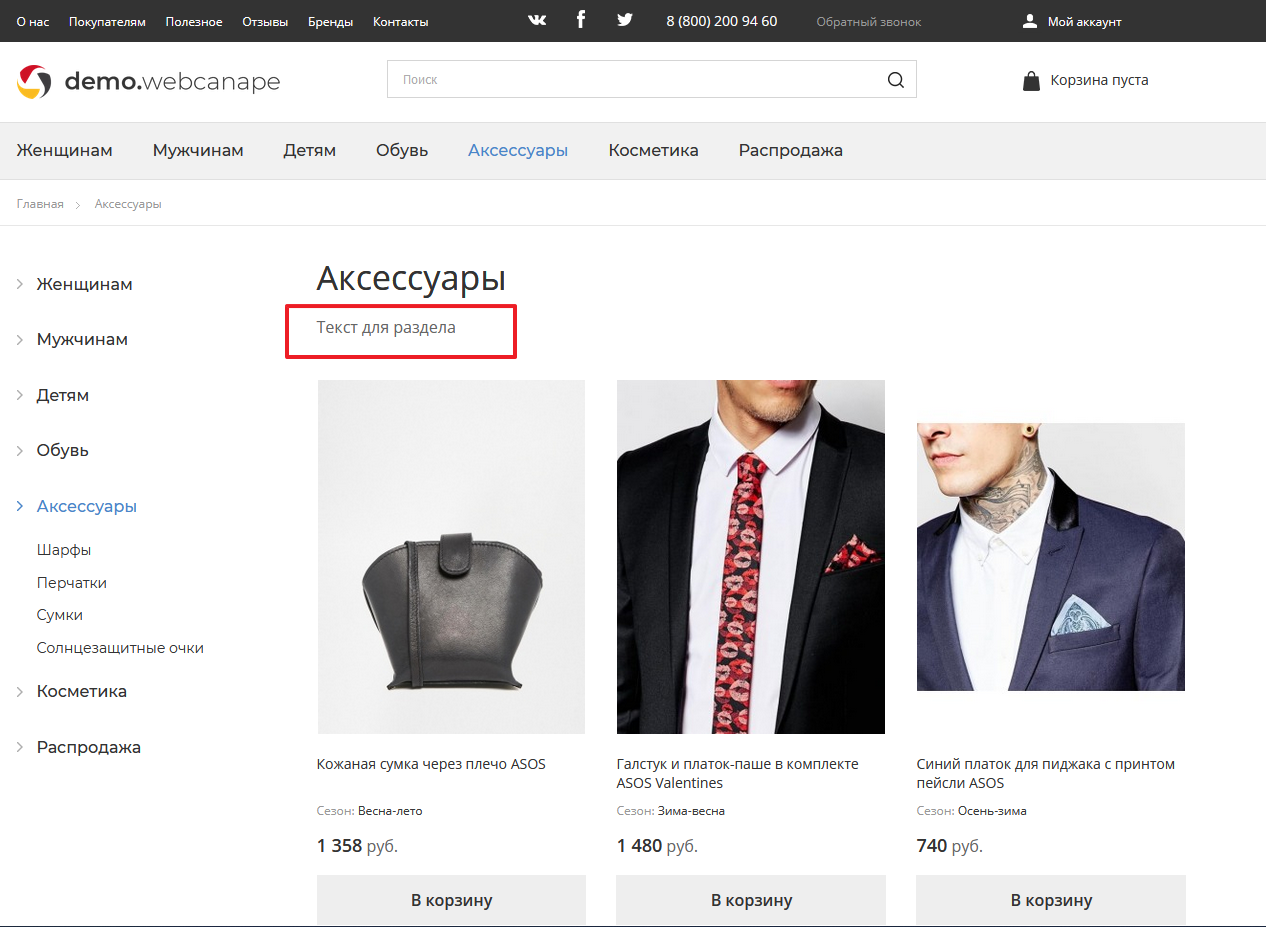Open the Facebook page icon
1266x927 pixels.
(x=581, y=20)
